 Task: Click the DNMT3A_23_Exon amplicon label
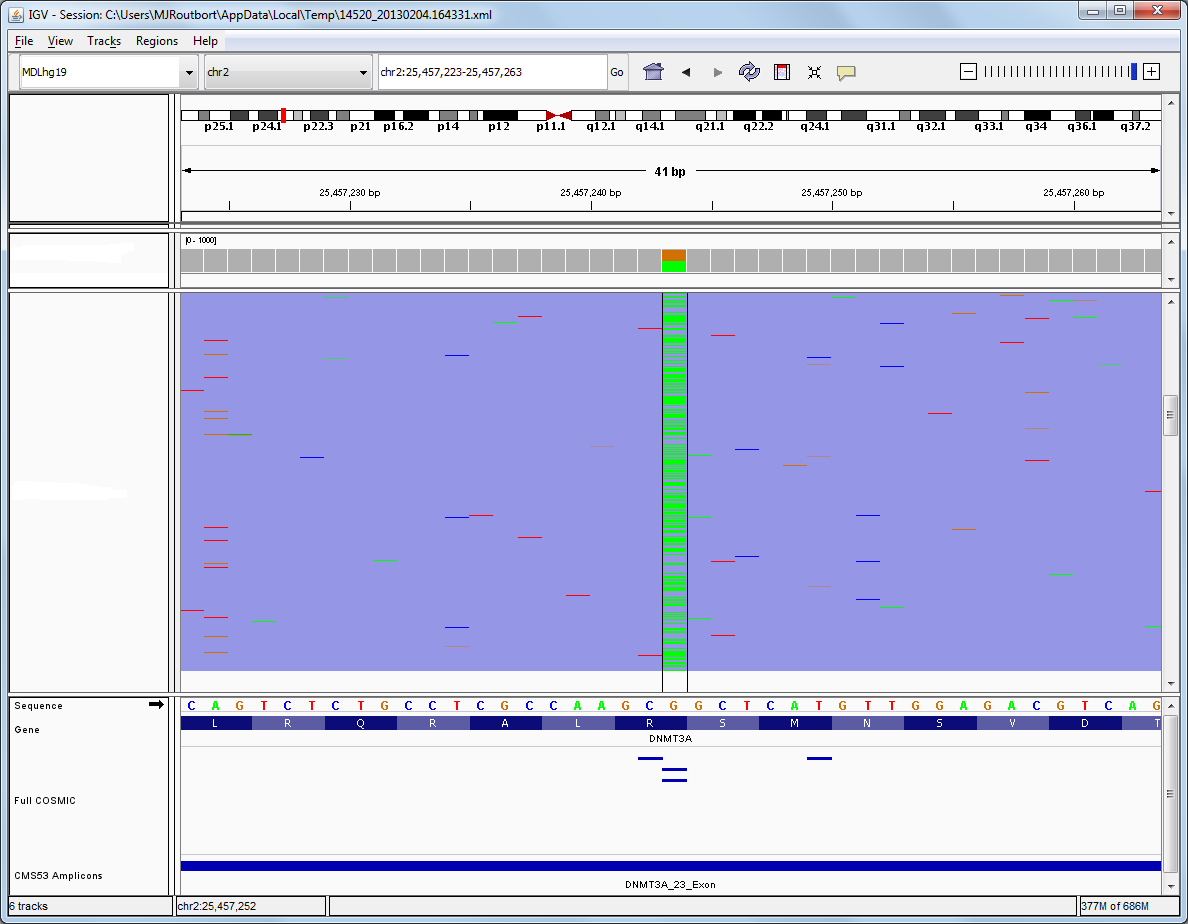[x=670, y=884]
